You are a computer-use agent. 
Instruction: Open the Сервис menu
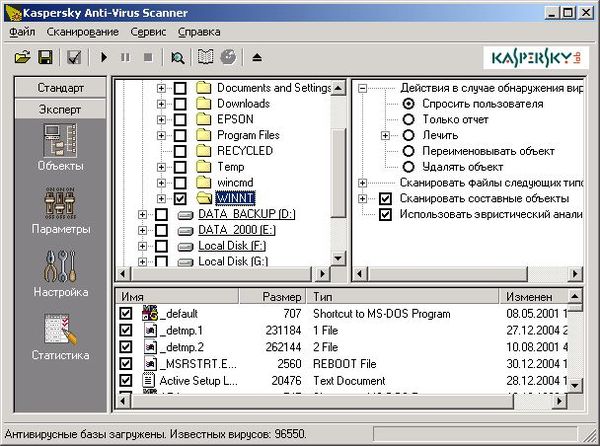[x=148, y=32]
